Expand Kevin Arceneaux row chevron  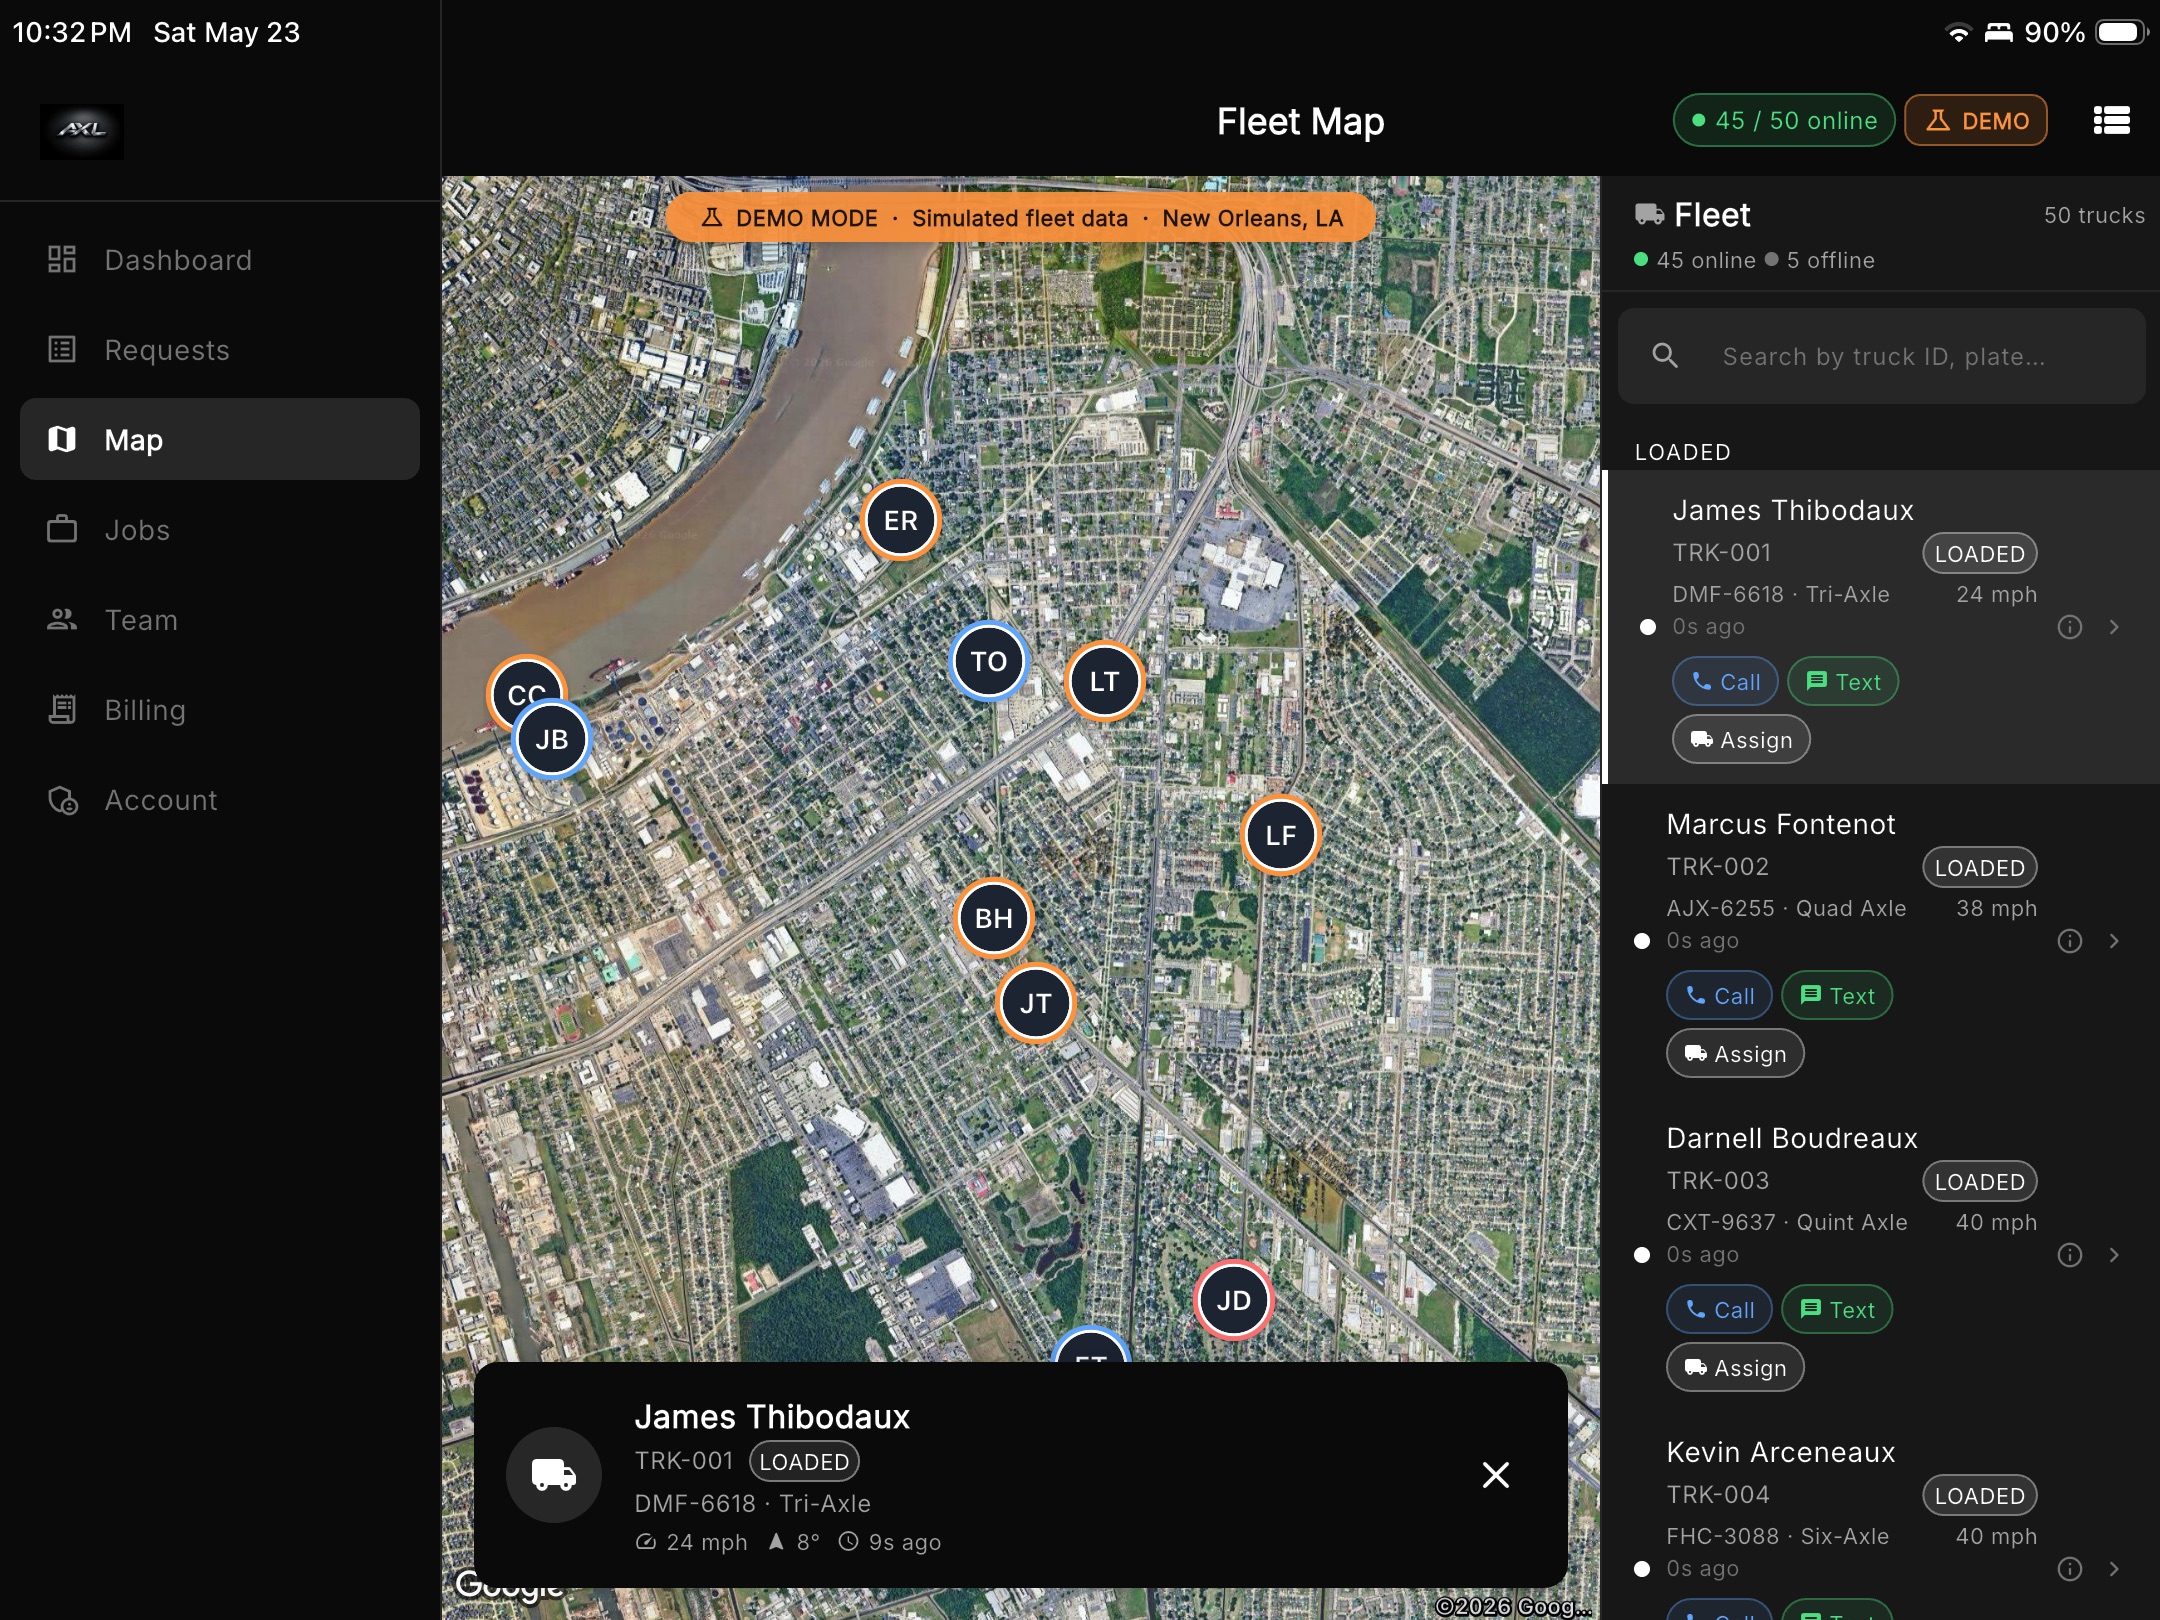[x=2114, y=1569]
